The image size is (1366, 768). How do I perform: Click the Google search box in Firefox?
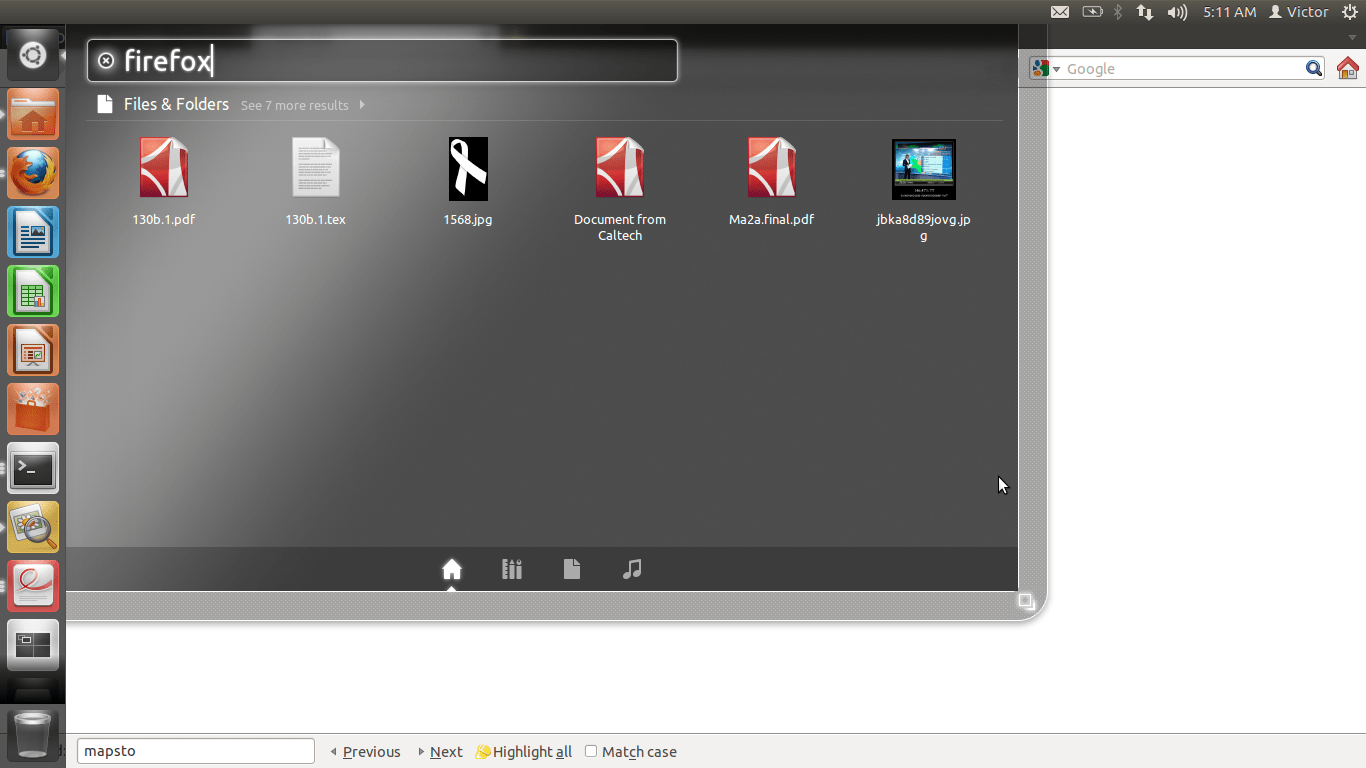coord(1183,69)
